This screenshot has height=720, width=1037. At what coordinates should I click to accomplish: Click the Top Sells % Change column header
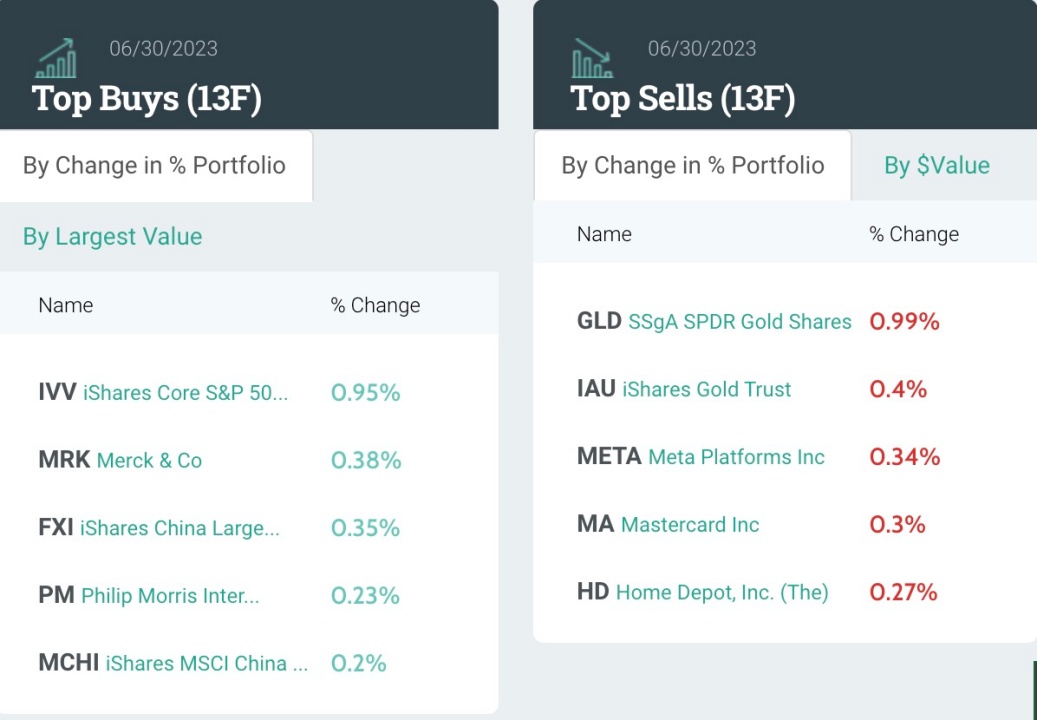(x=914, y=235)
